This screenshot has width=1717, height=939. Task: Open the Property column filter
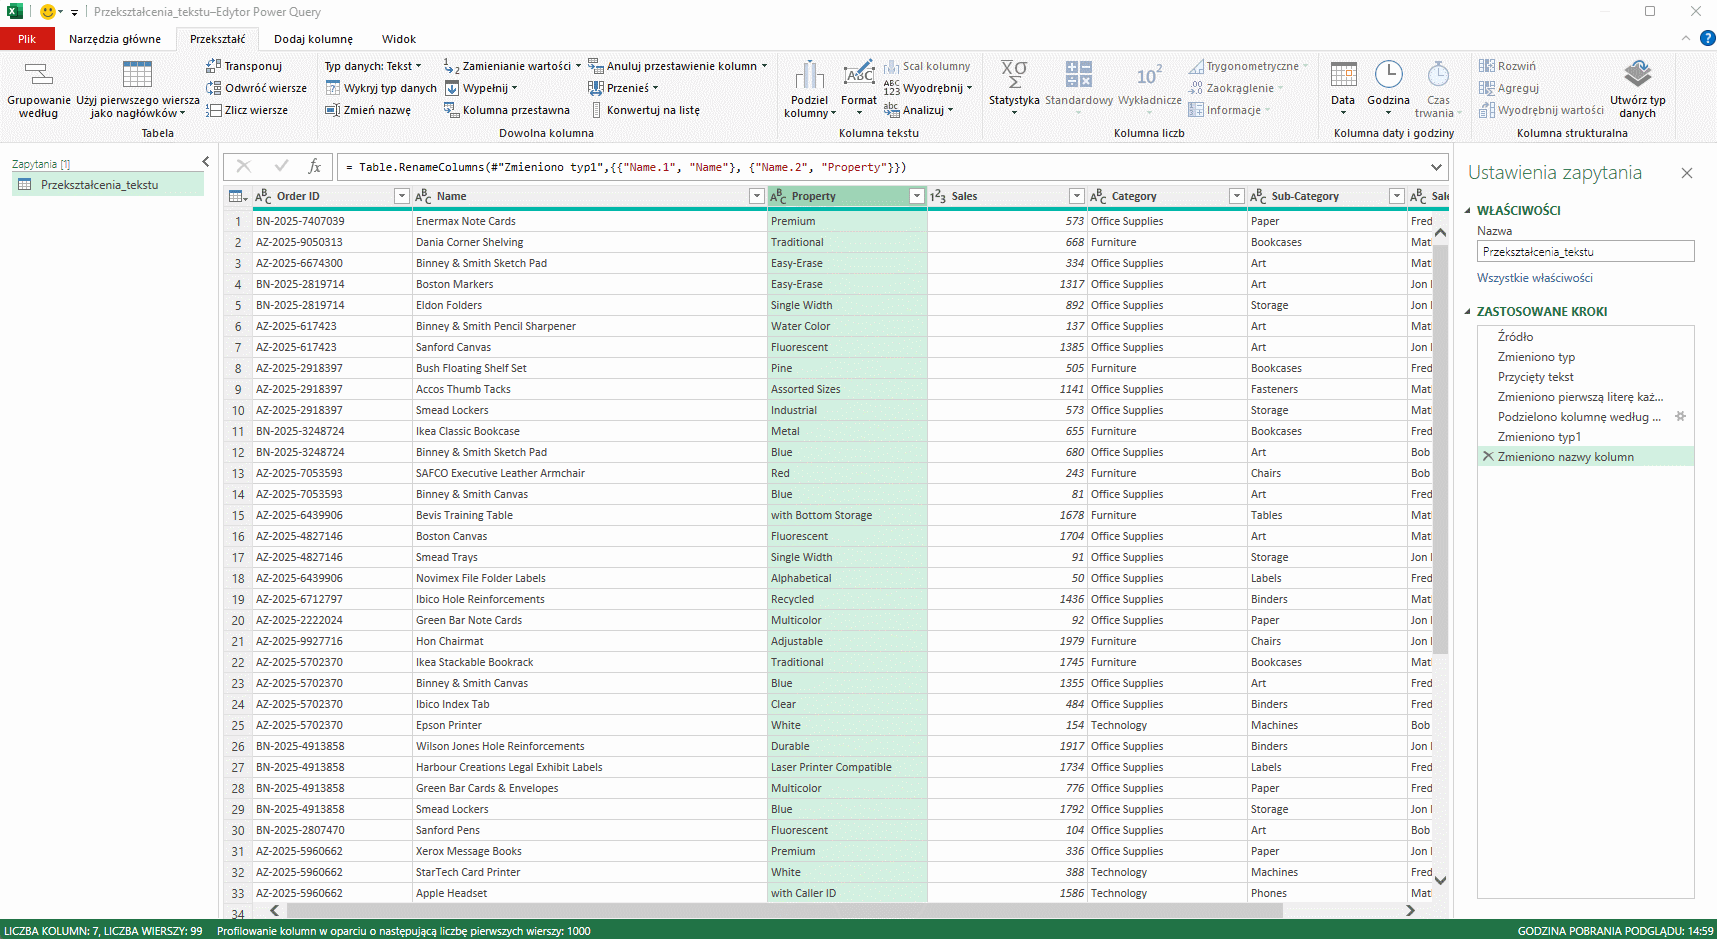click(916, 196)
